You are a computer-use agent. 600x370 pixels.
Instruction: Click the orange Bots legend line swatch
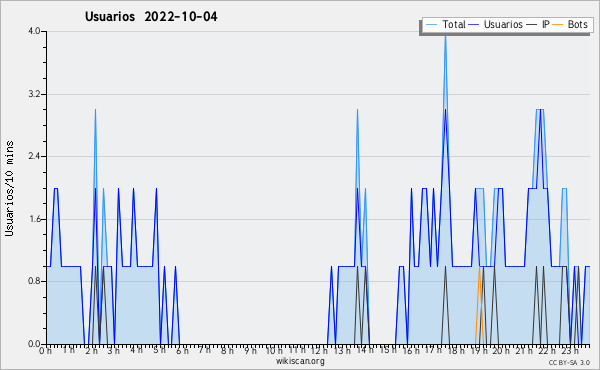coord(558,25)
